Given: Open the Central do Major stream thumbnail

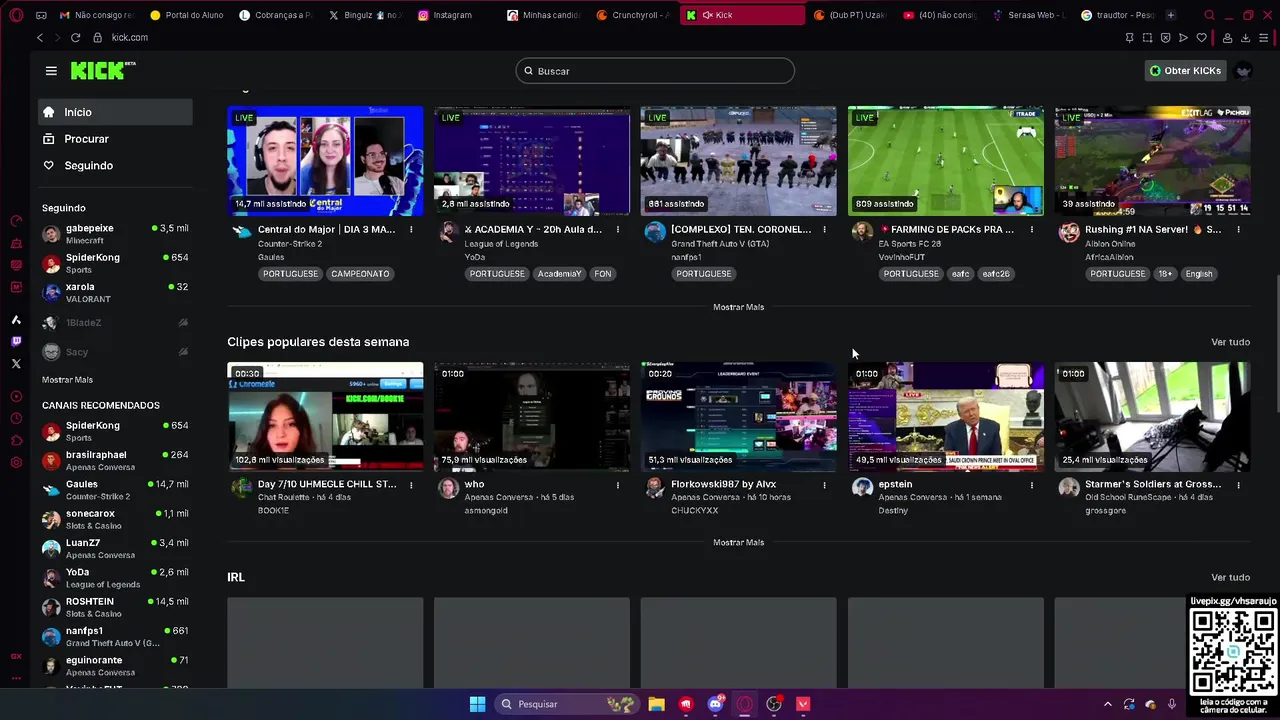Looking at the screenshot, I should tap(325, 161).
